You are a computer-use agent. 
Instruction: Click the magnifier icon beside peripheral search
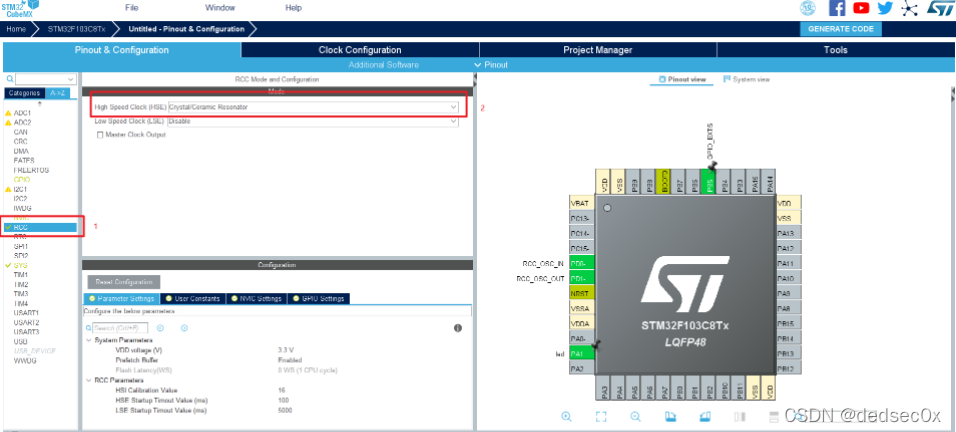[x=10, y=79]
